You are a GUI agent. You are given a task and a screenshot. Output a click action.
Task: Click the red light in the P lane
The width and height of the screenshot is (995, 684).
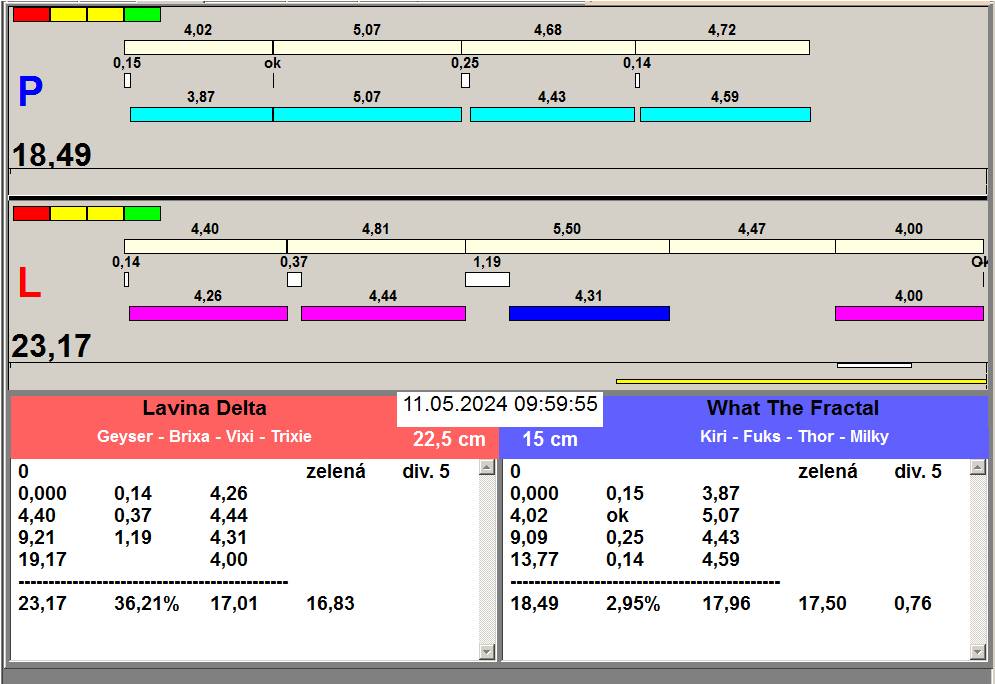31,15
